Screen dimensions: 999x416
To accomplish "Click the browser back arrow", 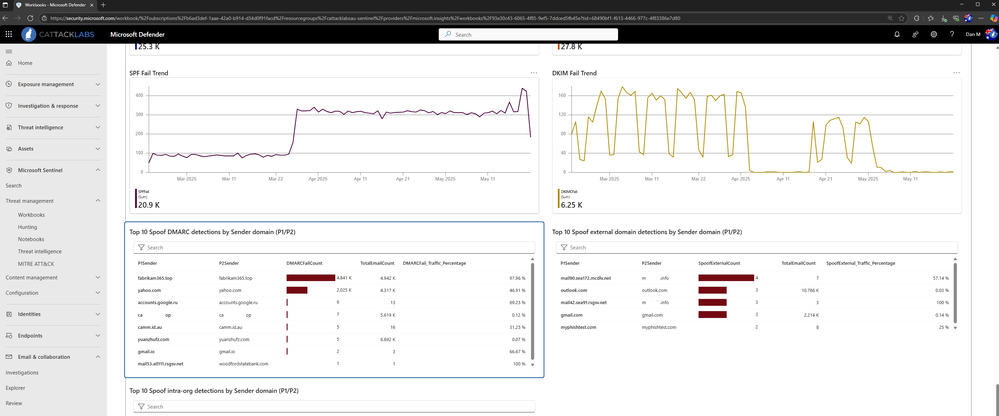I will pyautogui.click(x=7, y=18).
